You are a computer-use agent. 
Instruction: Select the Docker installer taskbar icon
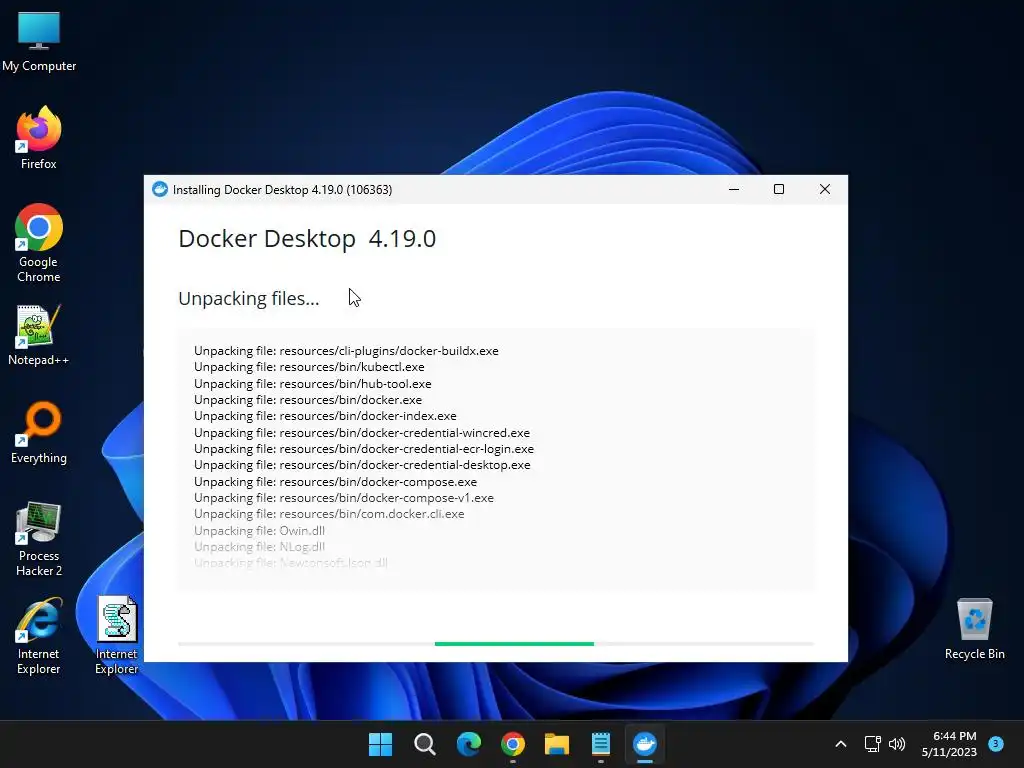click(645, 744)
